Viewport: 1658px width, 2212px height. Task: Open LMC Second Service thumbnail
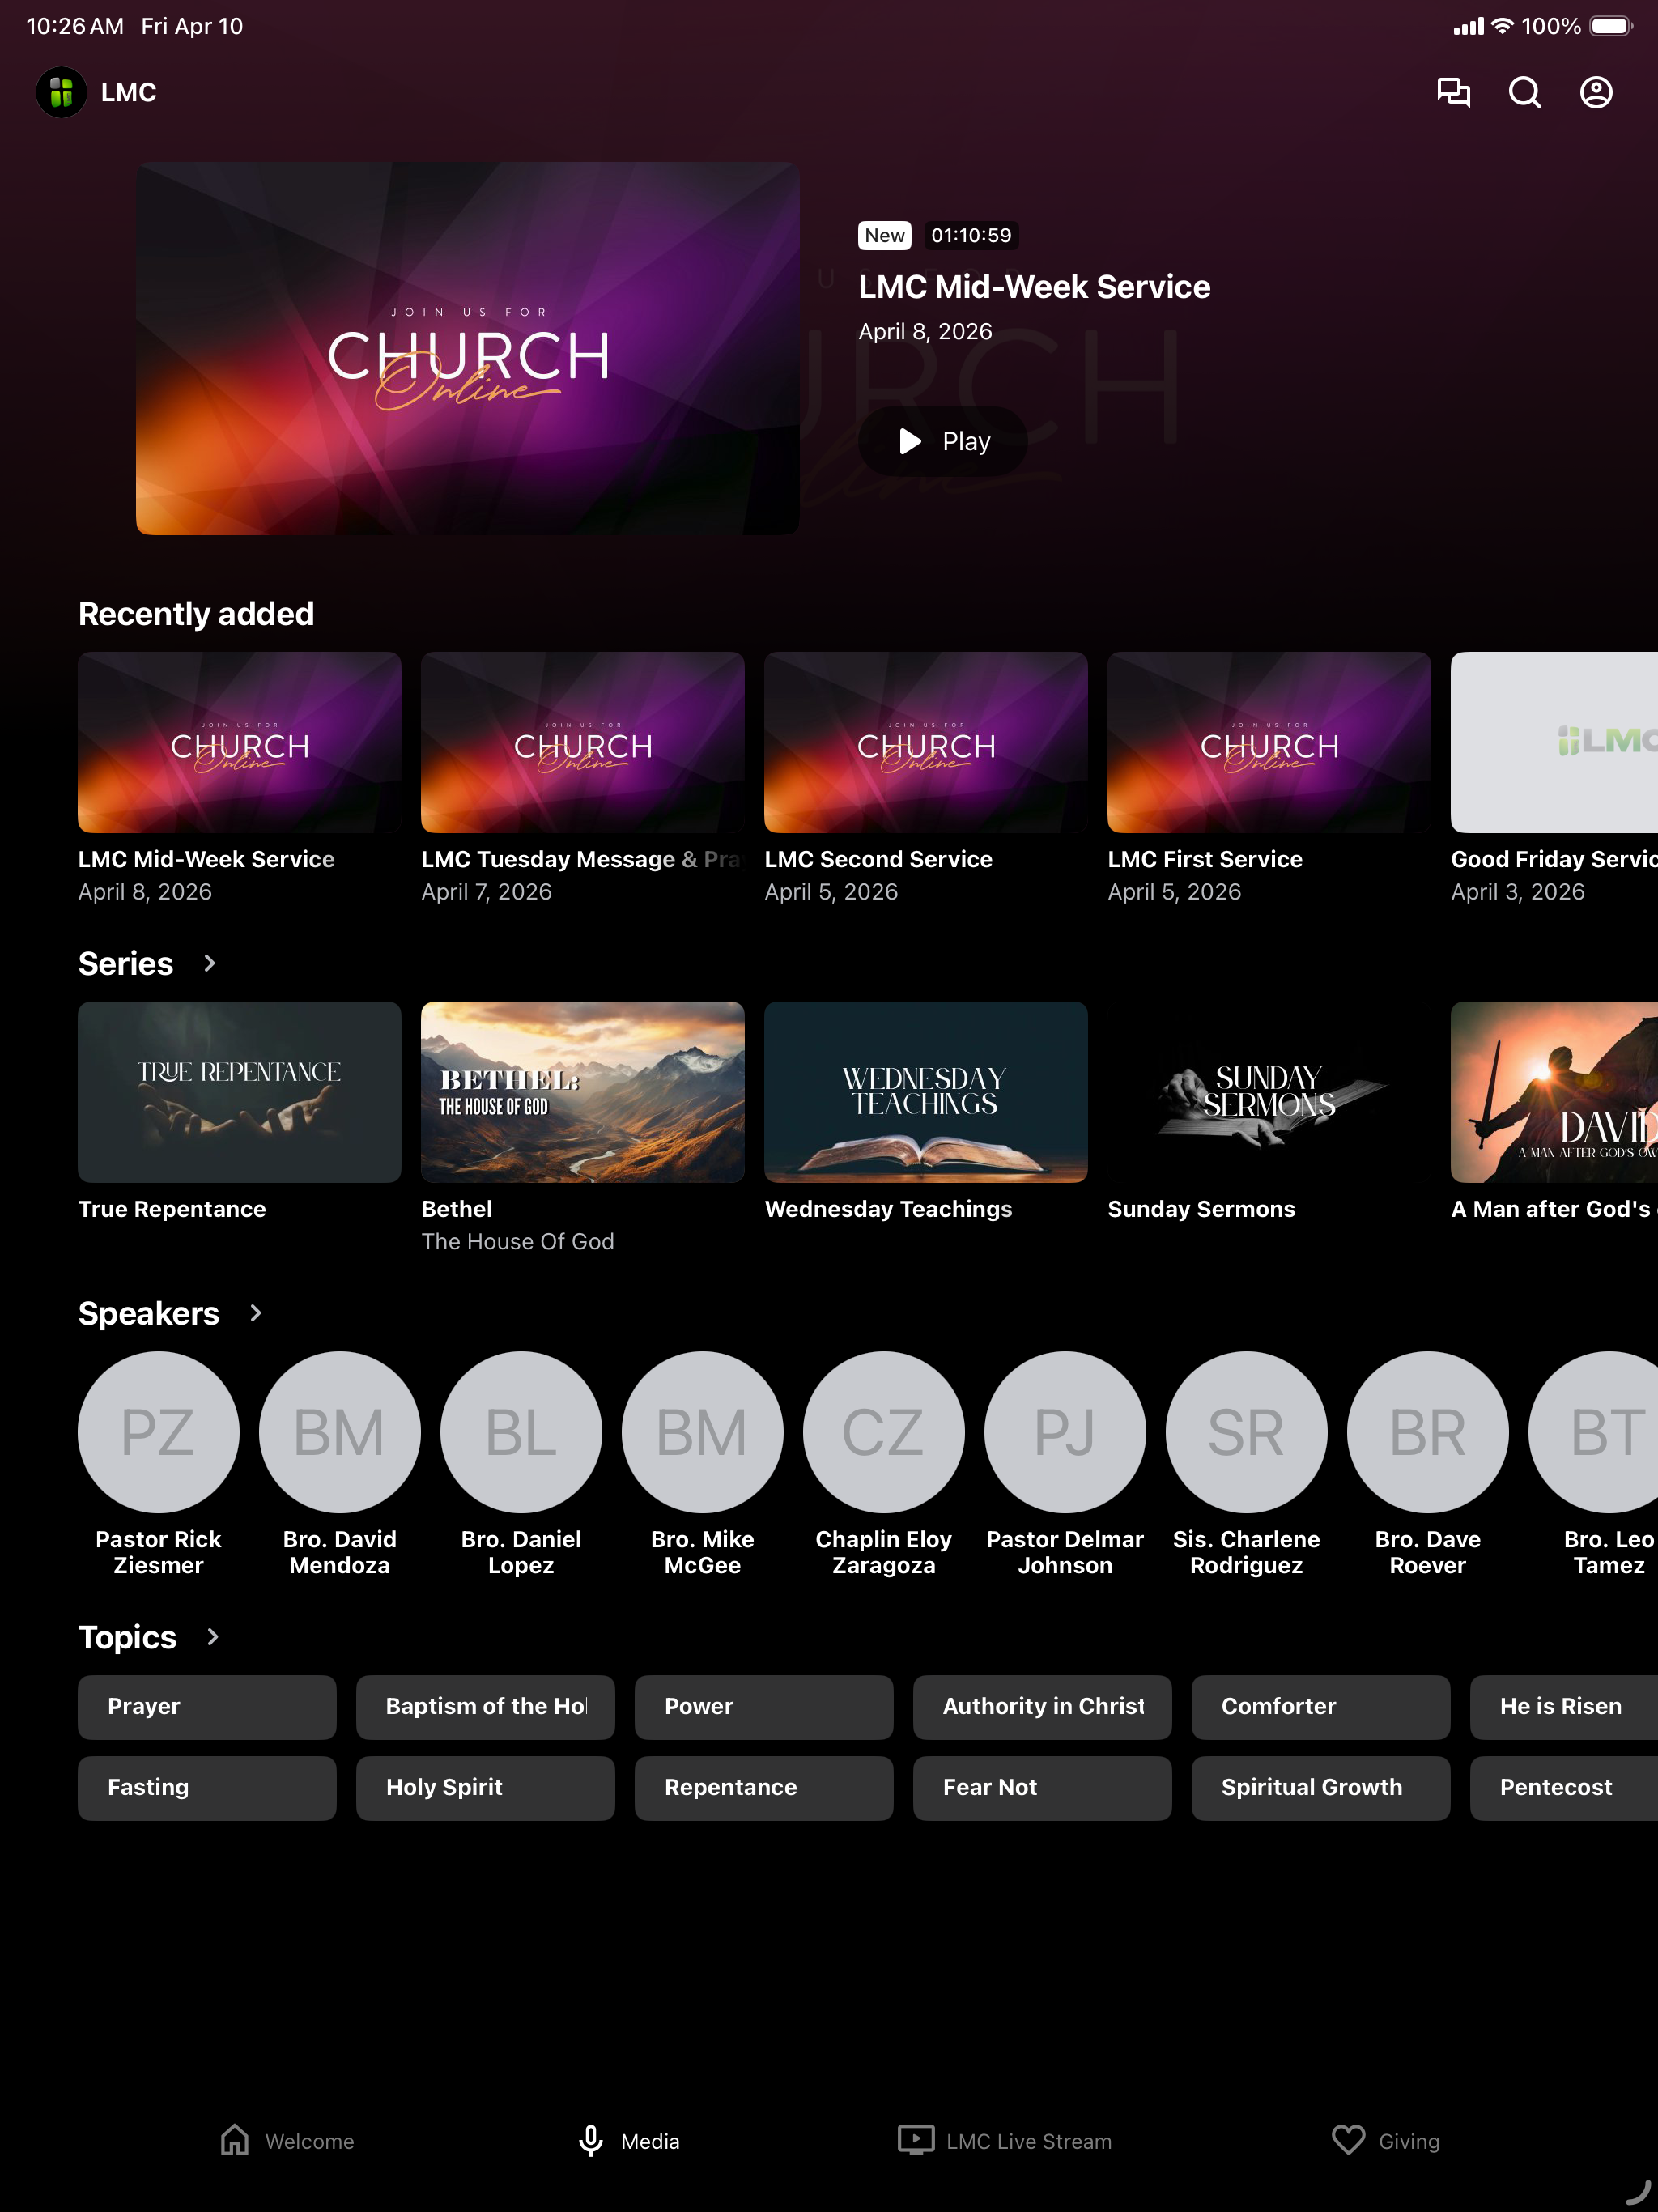point(925,742)
